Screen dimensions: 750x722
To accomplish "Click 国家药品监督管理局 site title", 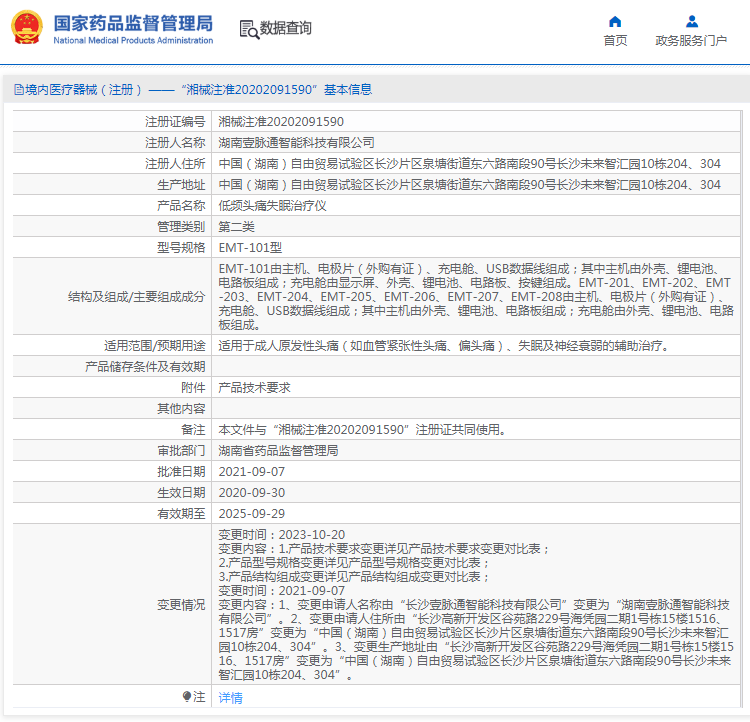I will (x=133, y=23).
